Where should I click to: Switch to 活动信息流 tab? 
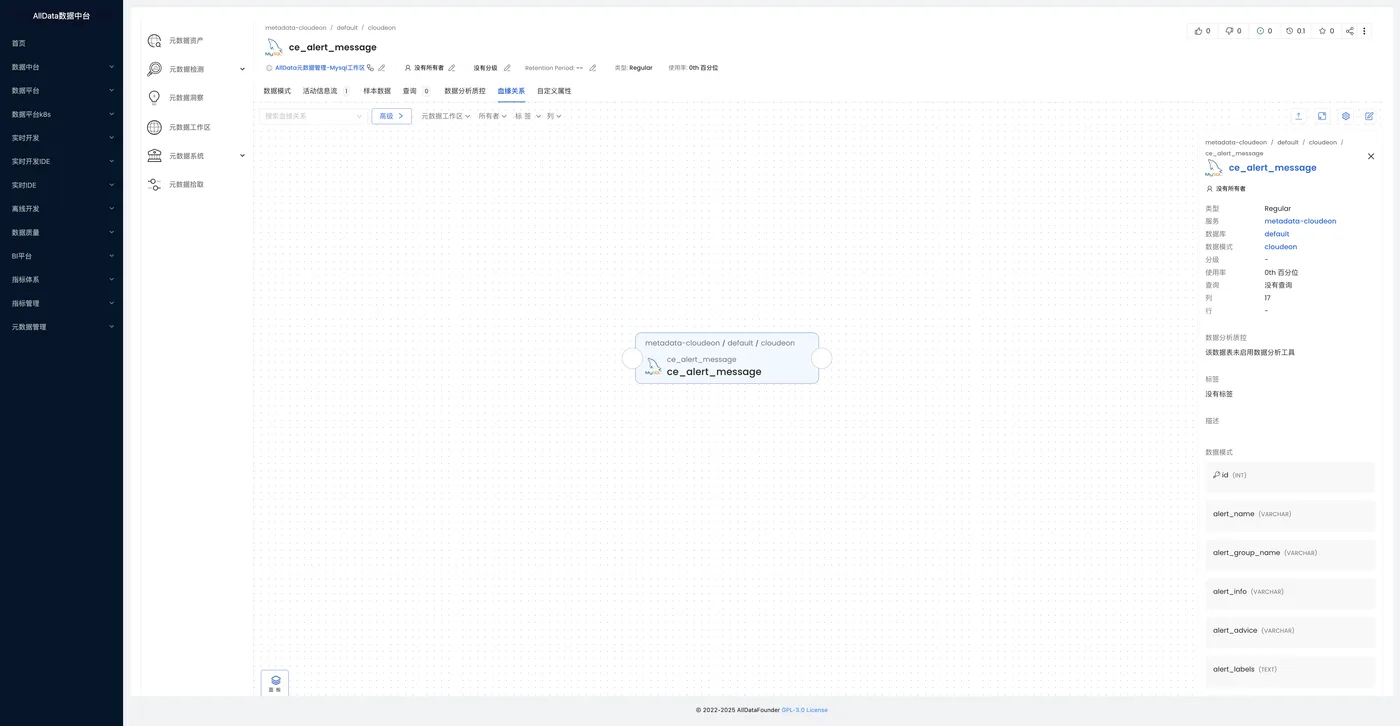point(326,91)
